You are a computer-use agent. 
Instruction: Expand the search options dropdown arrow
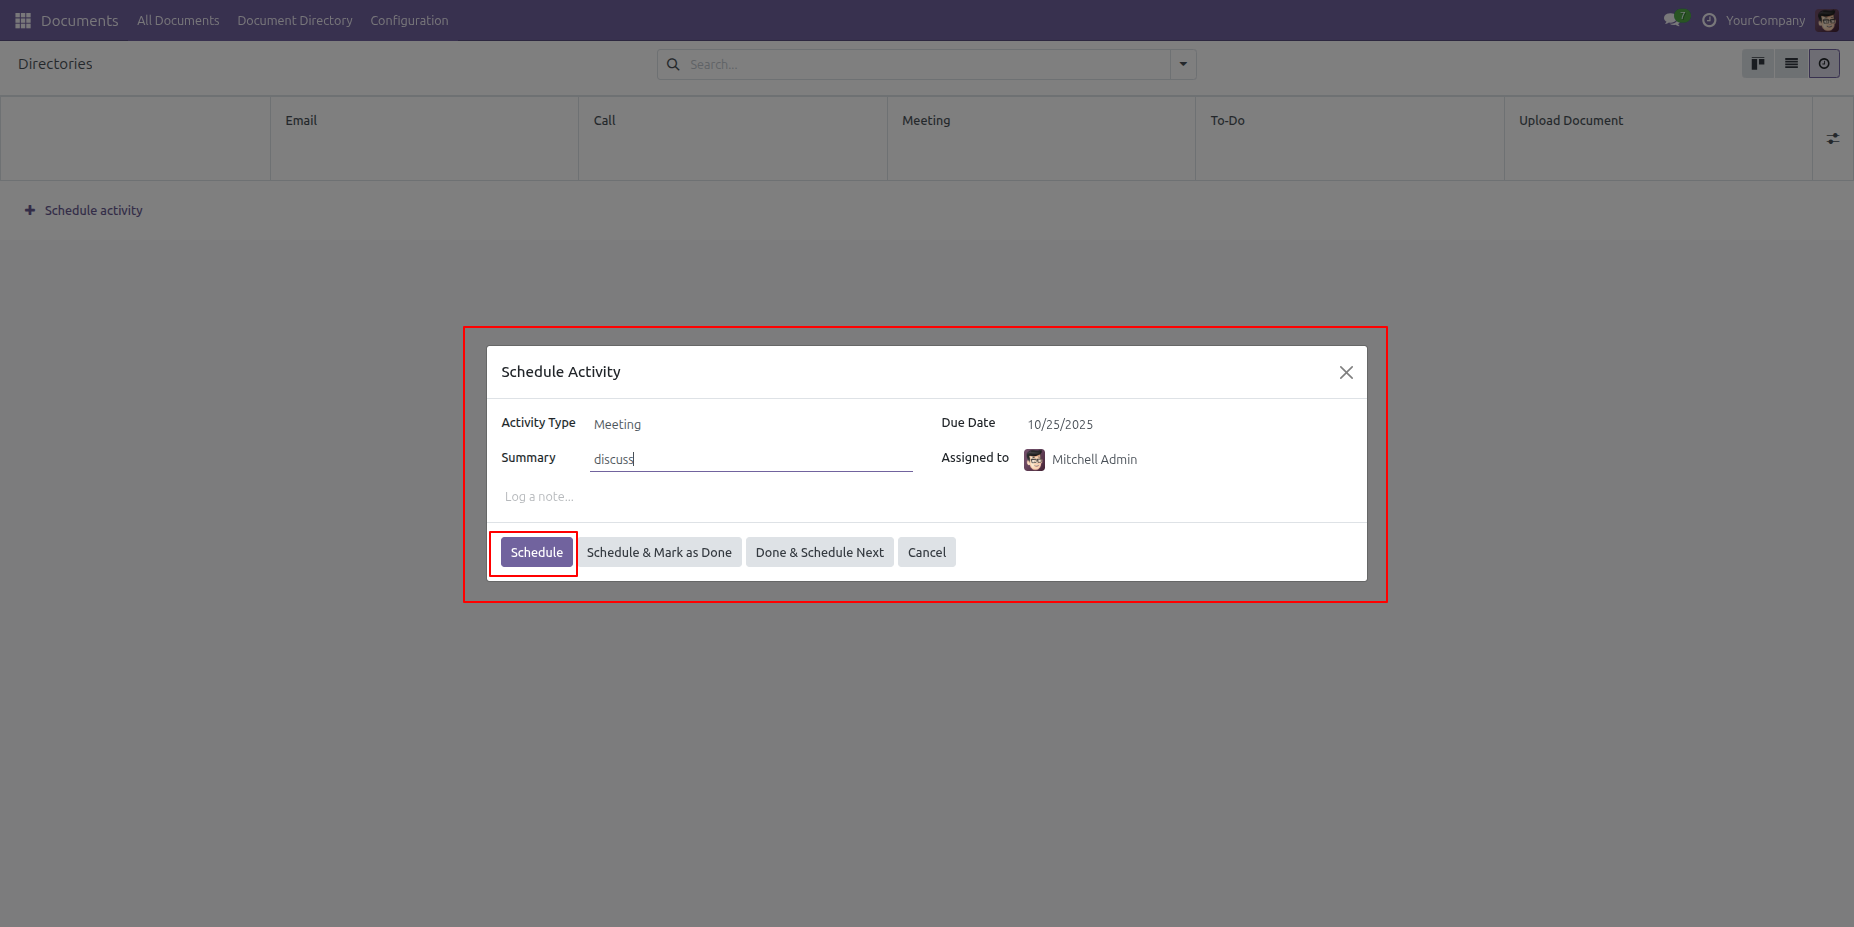point(1183,64)
